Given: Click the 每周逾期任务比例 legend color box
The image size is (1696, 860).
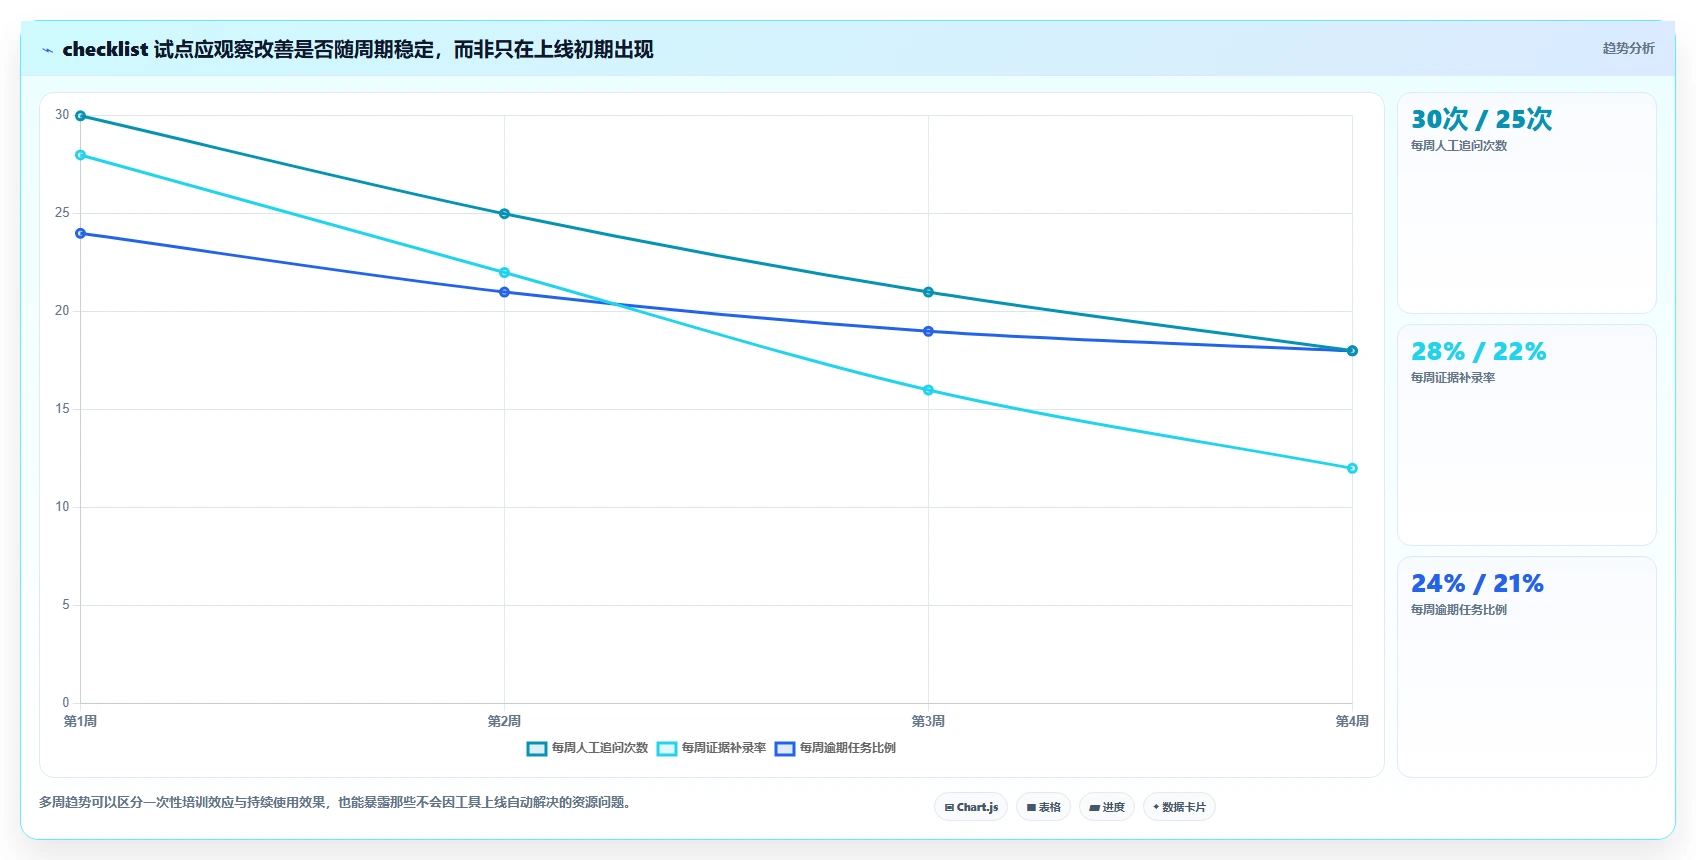Looking at the screenshot, I should pyautogui.click(x=785, y=748).
